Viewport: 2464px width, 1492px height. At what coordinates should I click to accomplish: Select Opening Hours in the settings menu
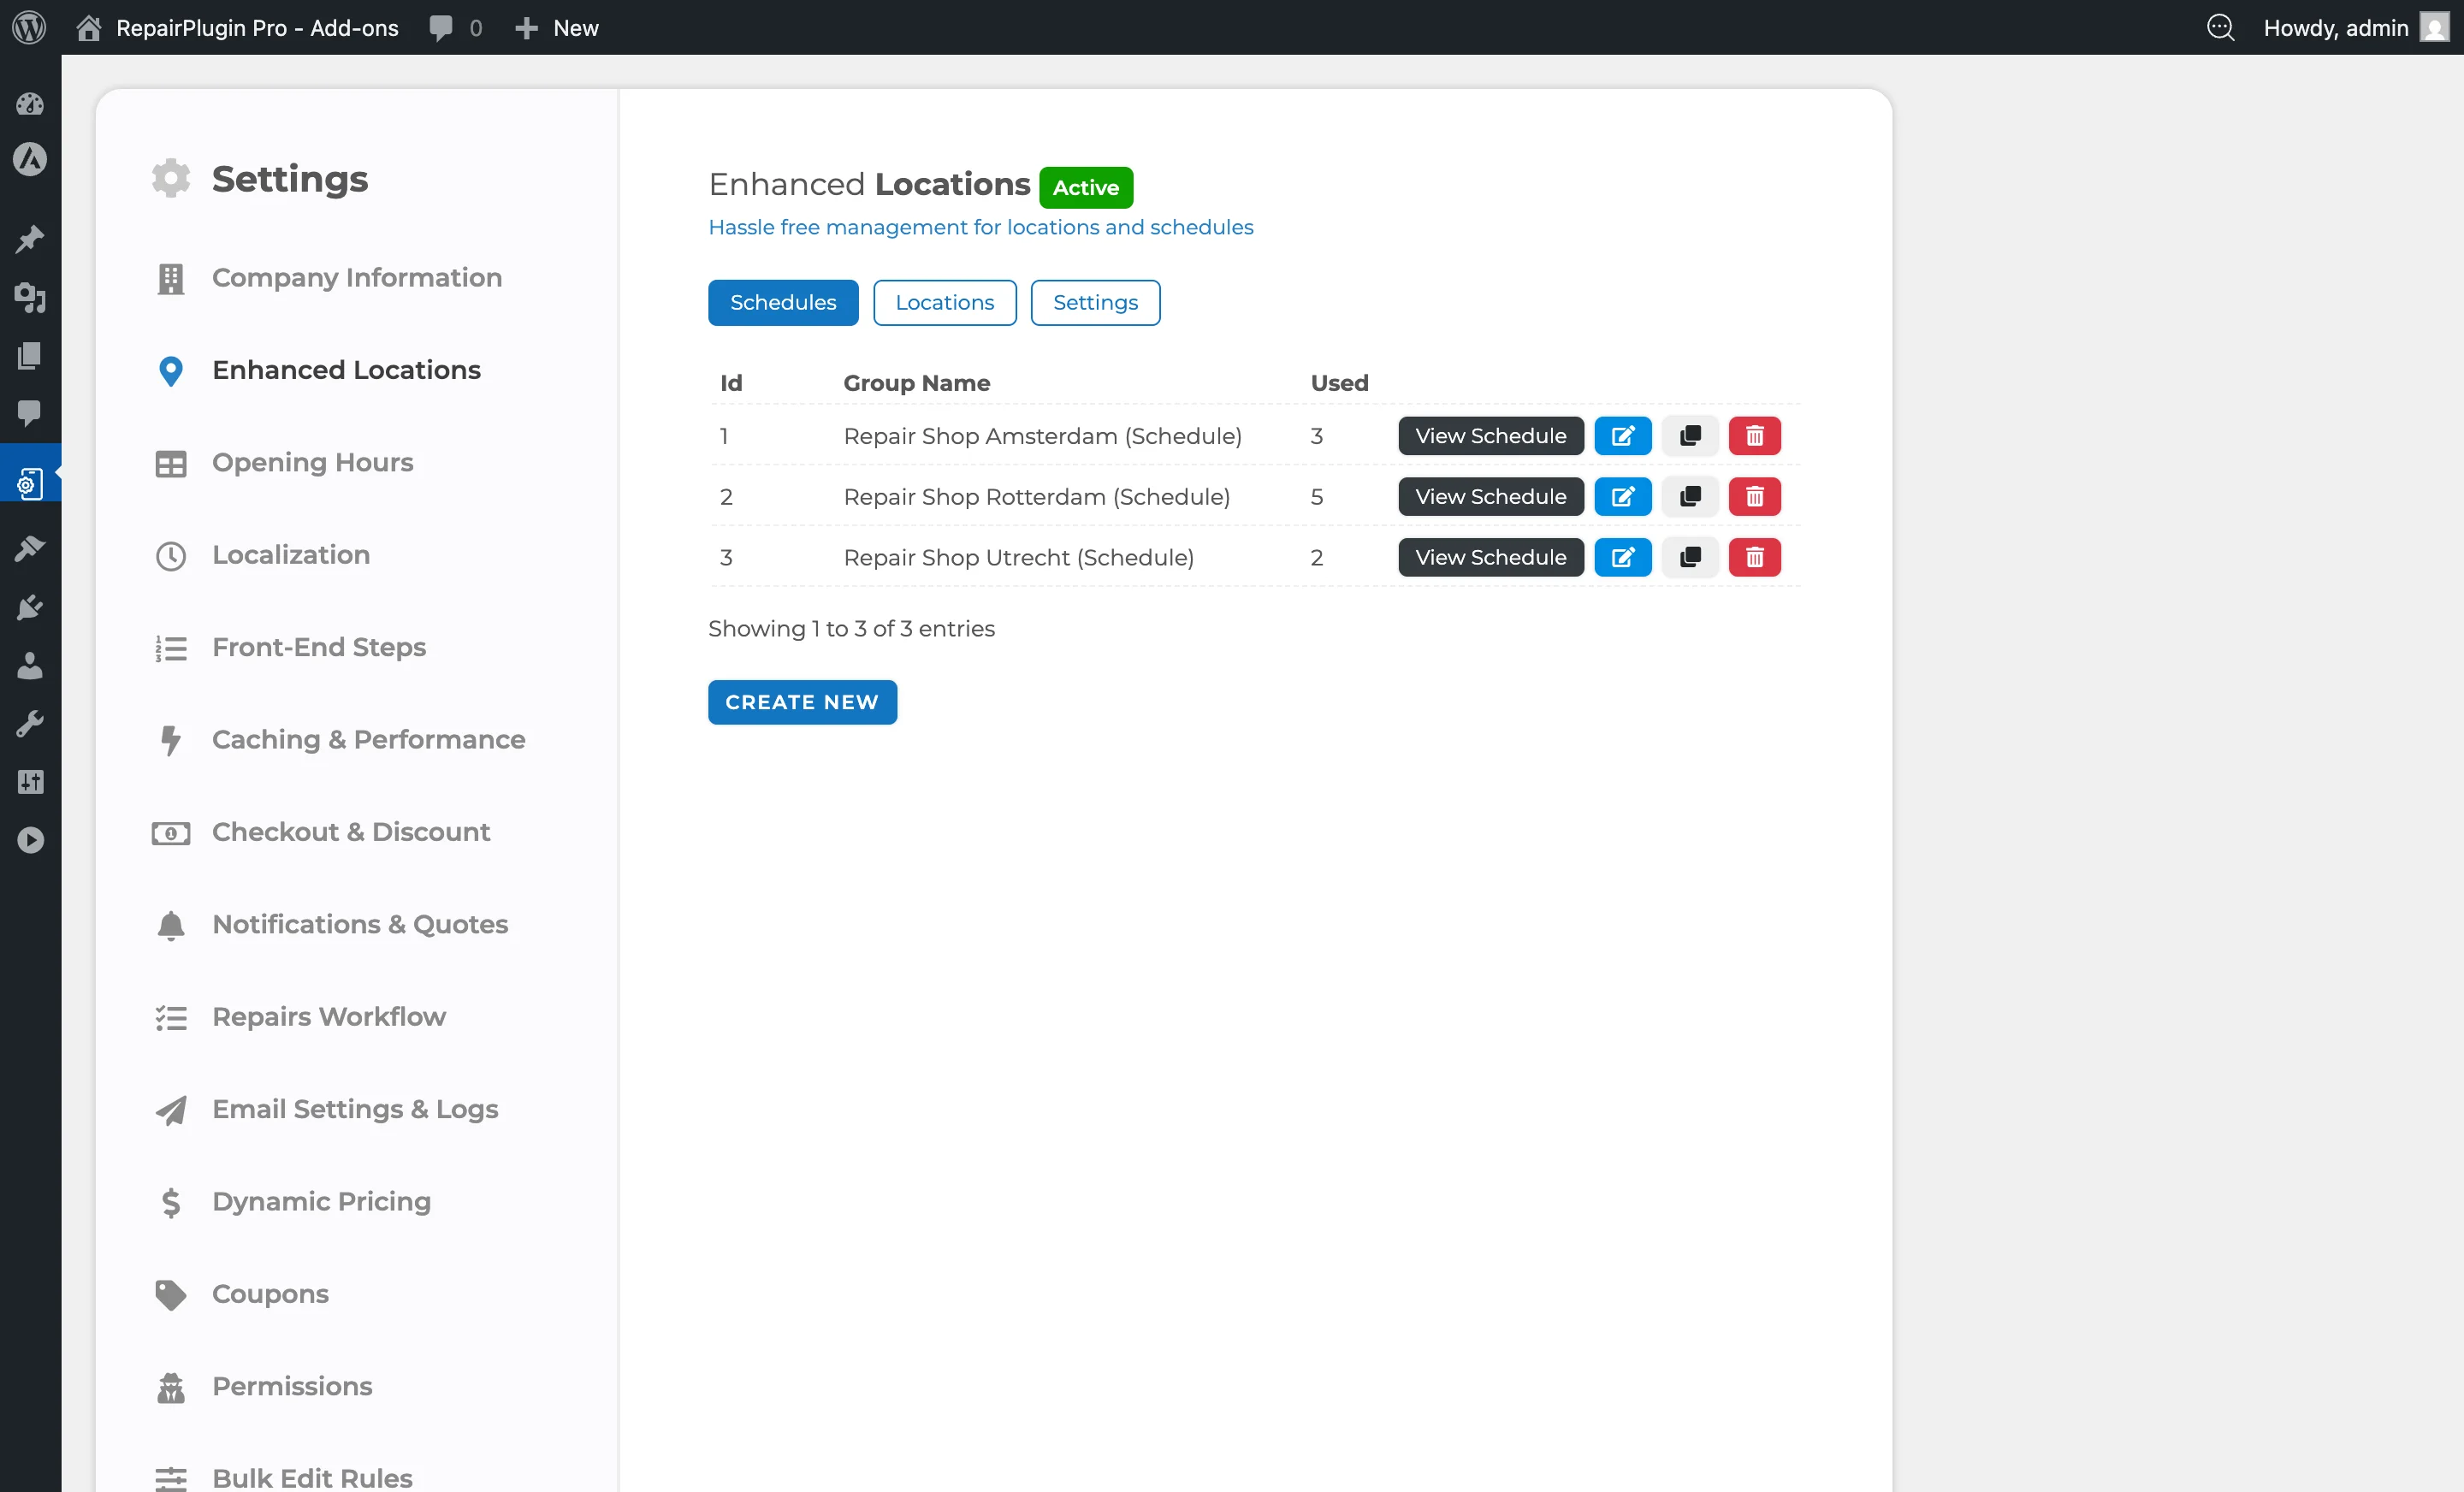pyautogui.click(x=312, y=462)
